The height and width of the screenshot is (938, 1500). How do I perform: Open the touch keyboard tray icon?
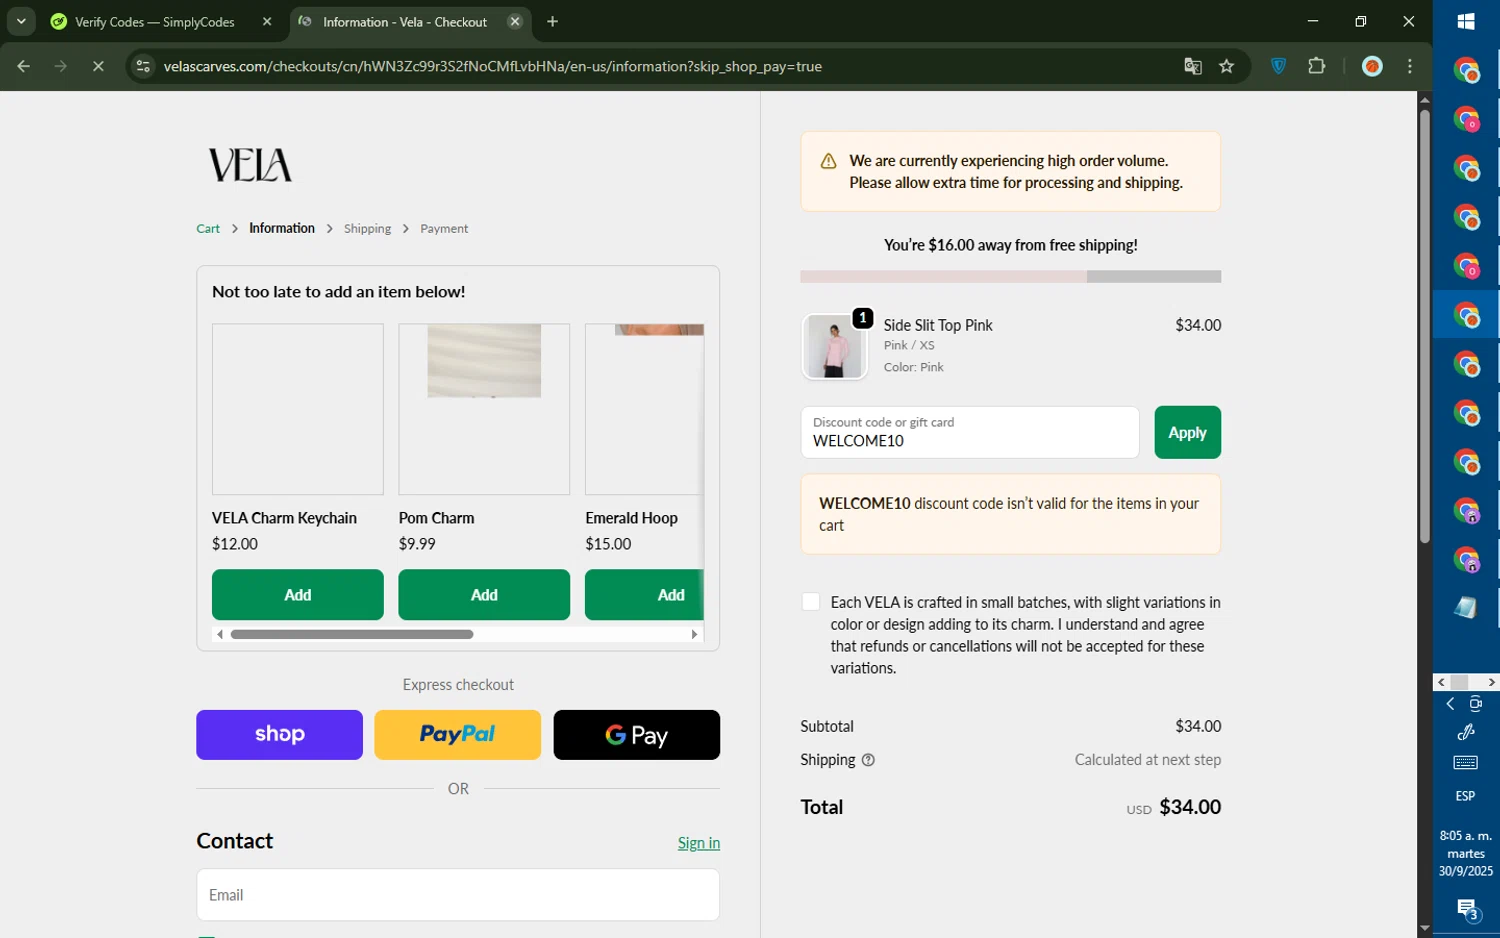tap(1466, 763)
